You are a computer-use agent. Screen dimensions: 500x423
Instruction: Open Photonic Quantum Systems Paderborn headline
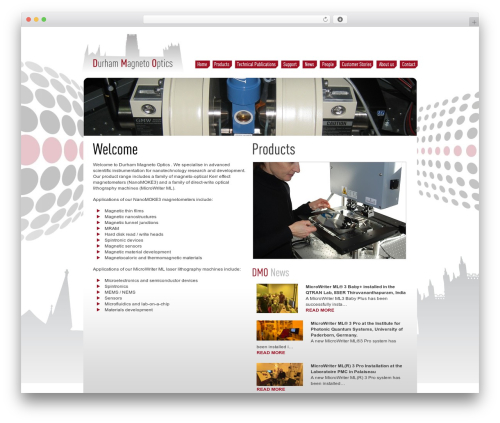[x=357, y=329]
